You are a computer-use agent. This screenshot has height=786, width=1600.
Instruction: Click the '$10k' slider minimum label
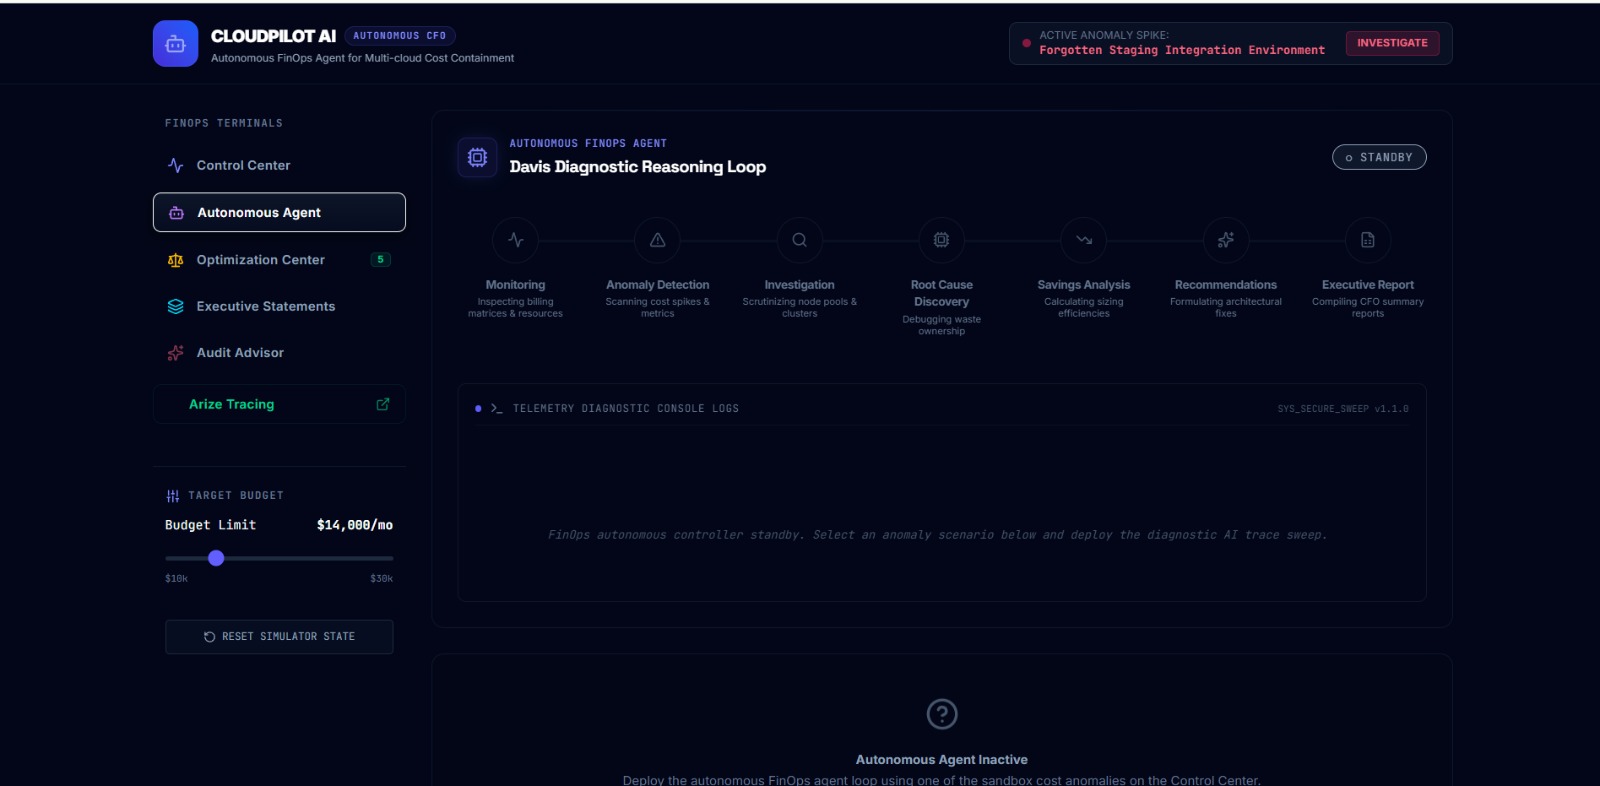point(177,579)
